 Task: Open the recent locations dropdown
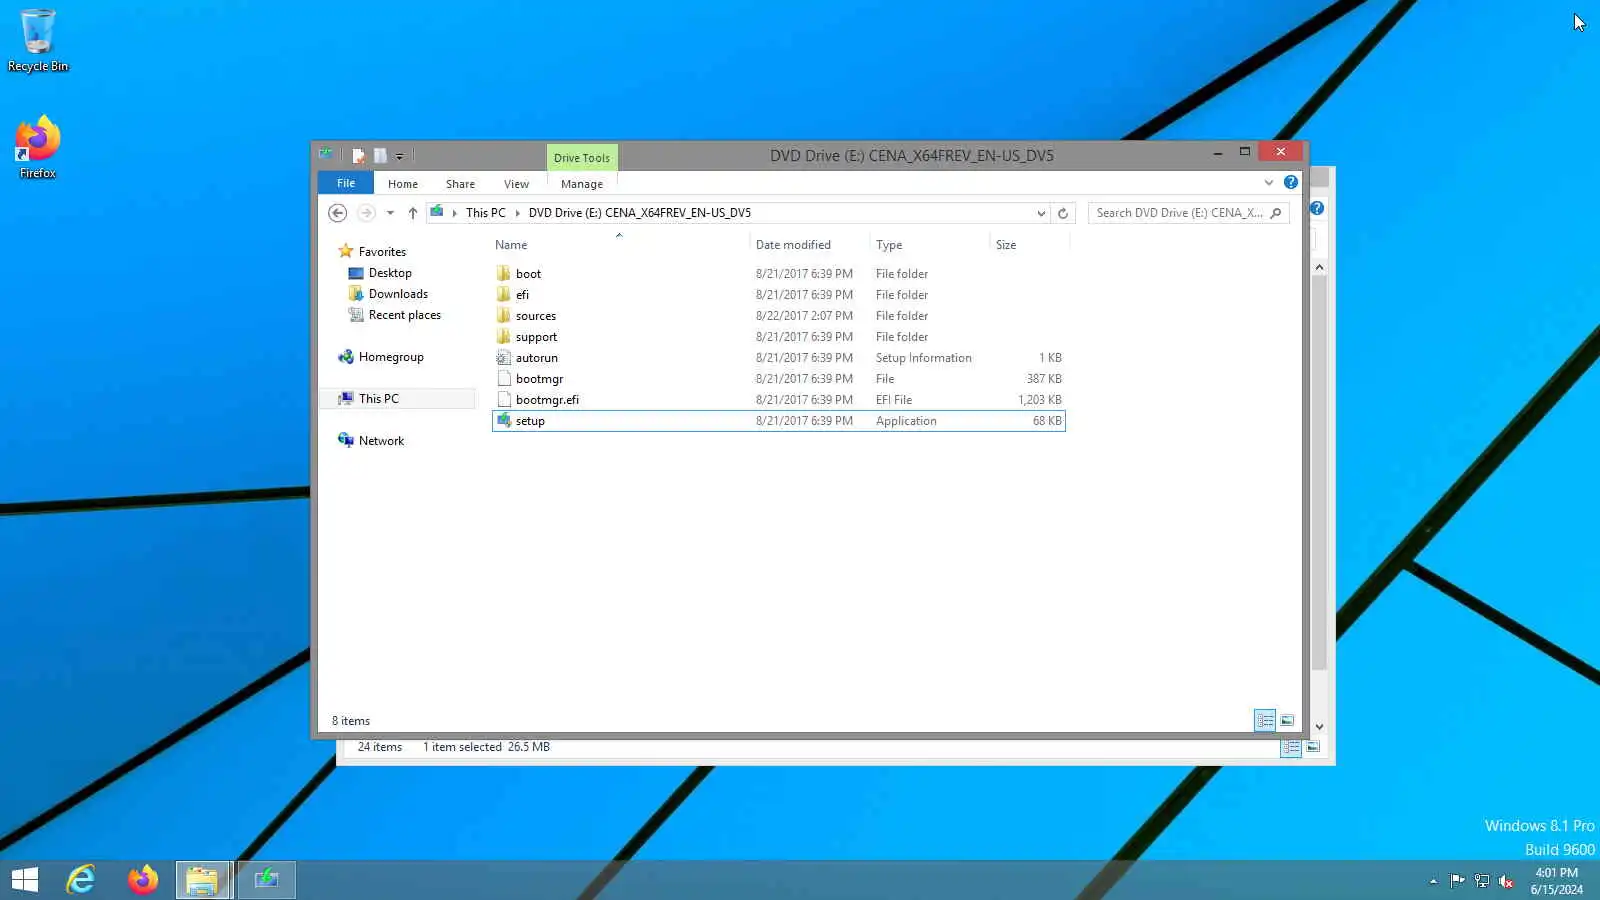[x=390, y=213]
